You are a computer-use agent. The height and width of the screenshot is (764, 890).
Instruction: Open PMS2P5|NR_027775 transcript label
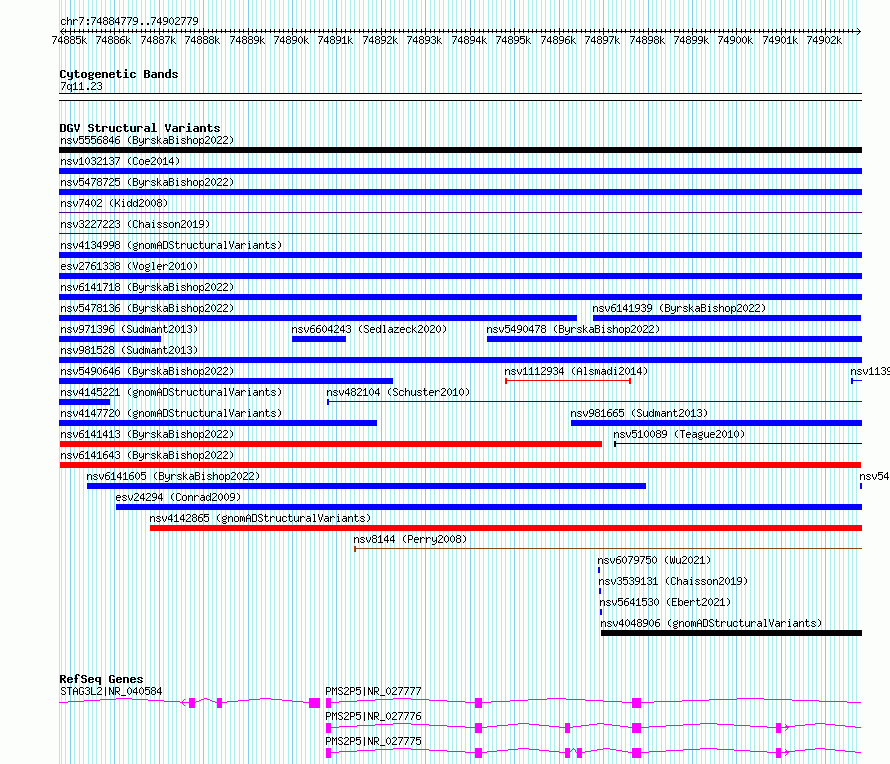tap(373, 741)
